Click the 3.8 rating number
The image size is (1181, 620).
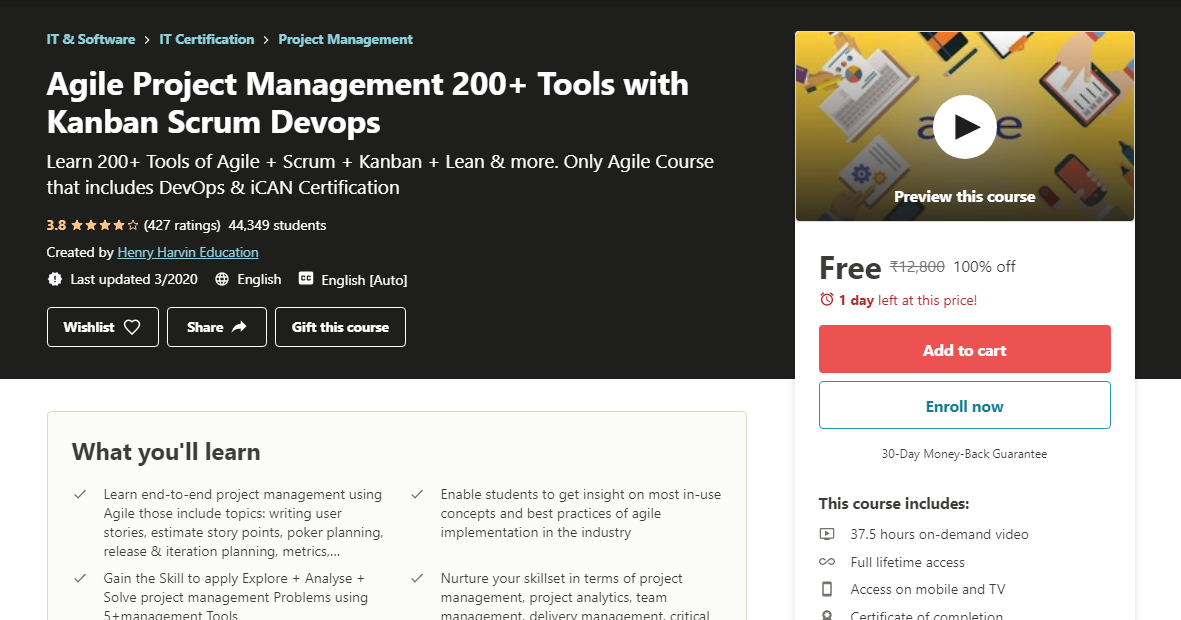coord(56,225)
